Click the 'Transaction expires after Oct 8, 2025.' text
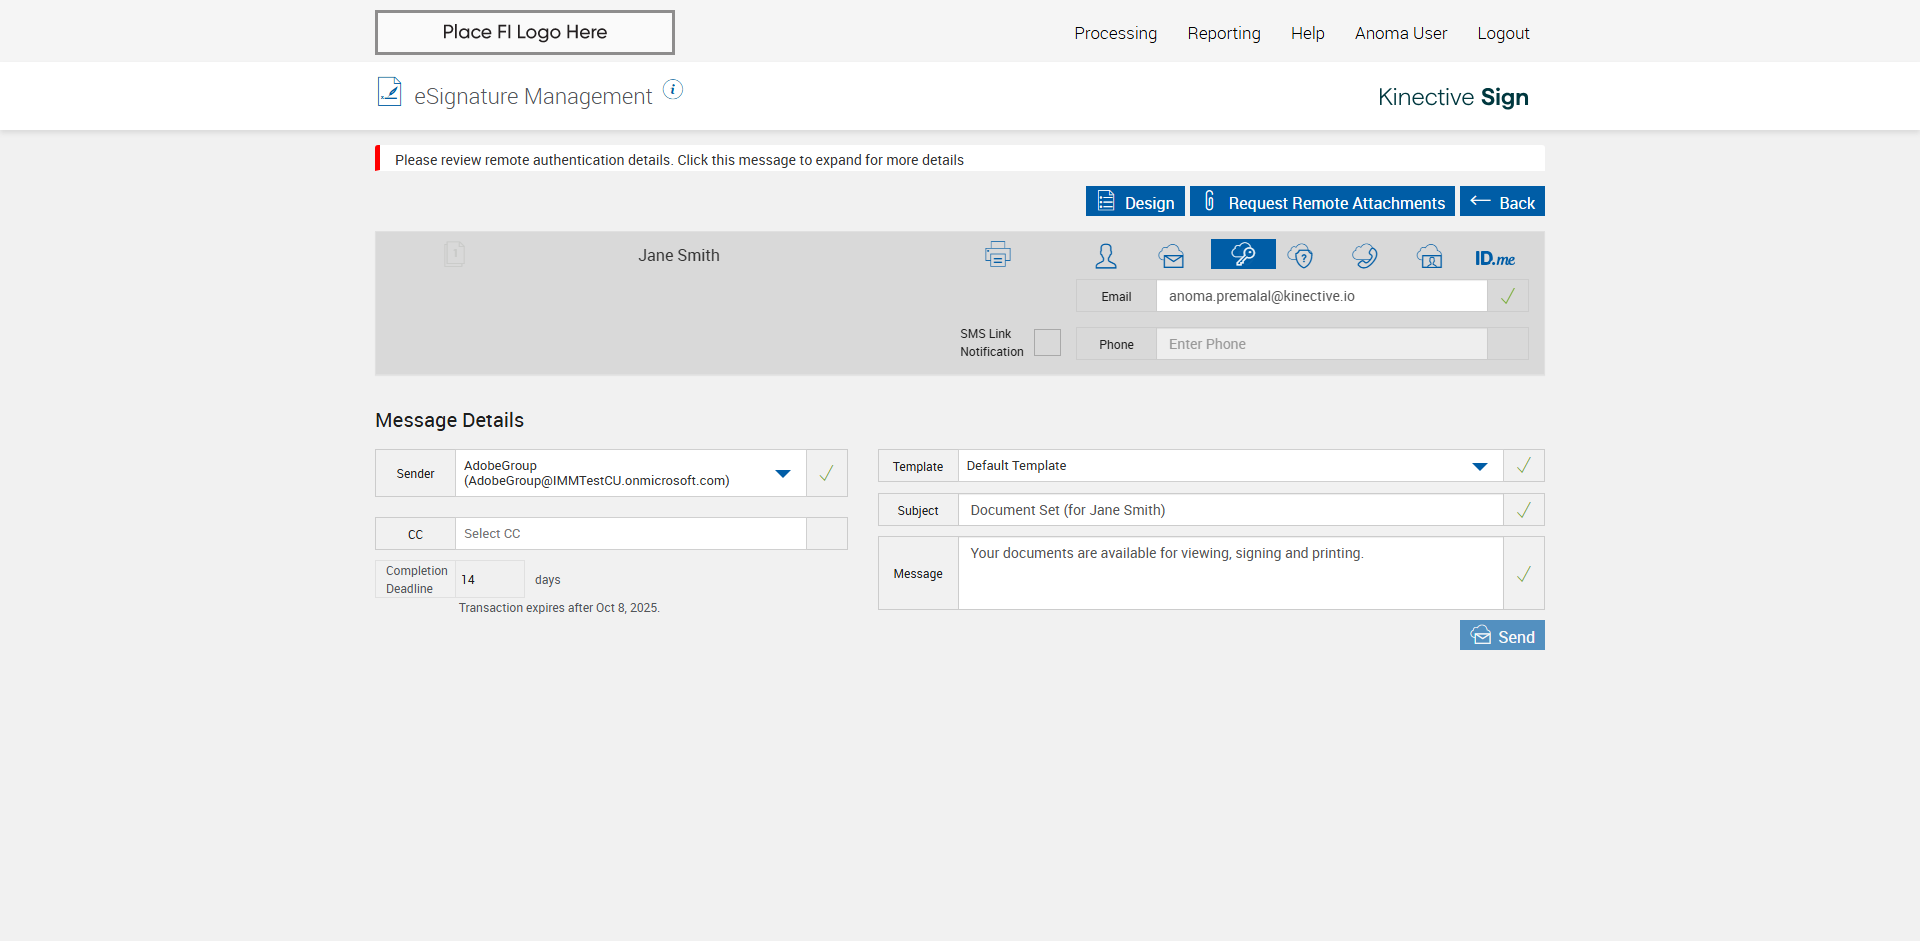This screenshot has height=941, width=1920. tap(559, 608)
